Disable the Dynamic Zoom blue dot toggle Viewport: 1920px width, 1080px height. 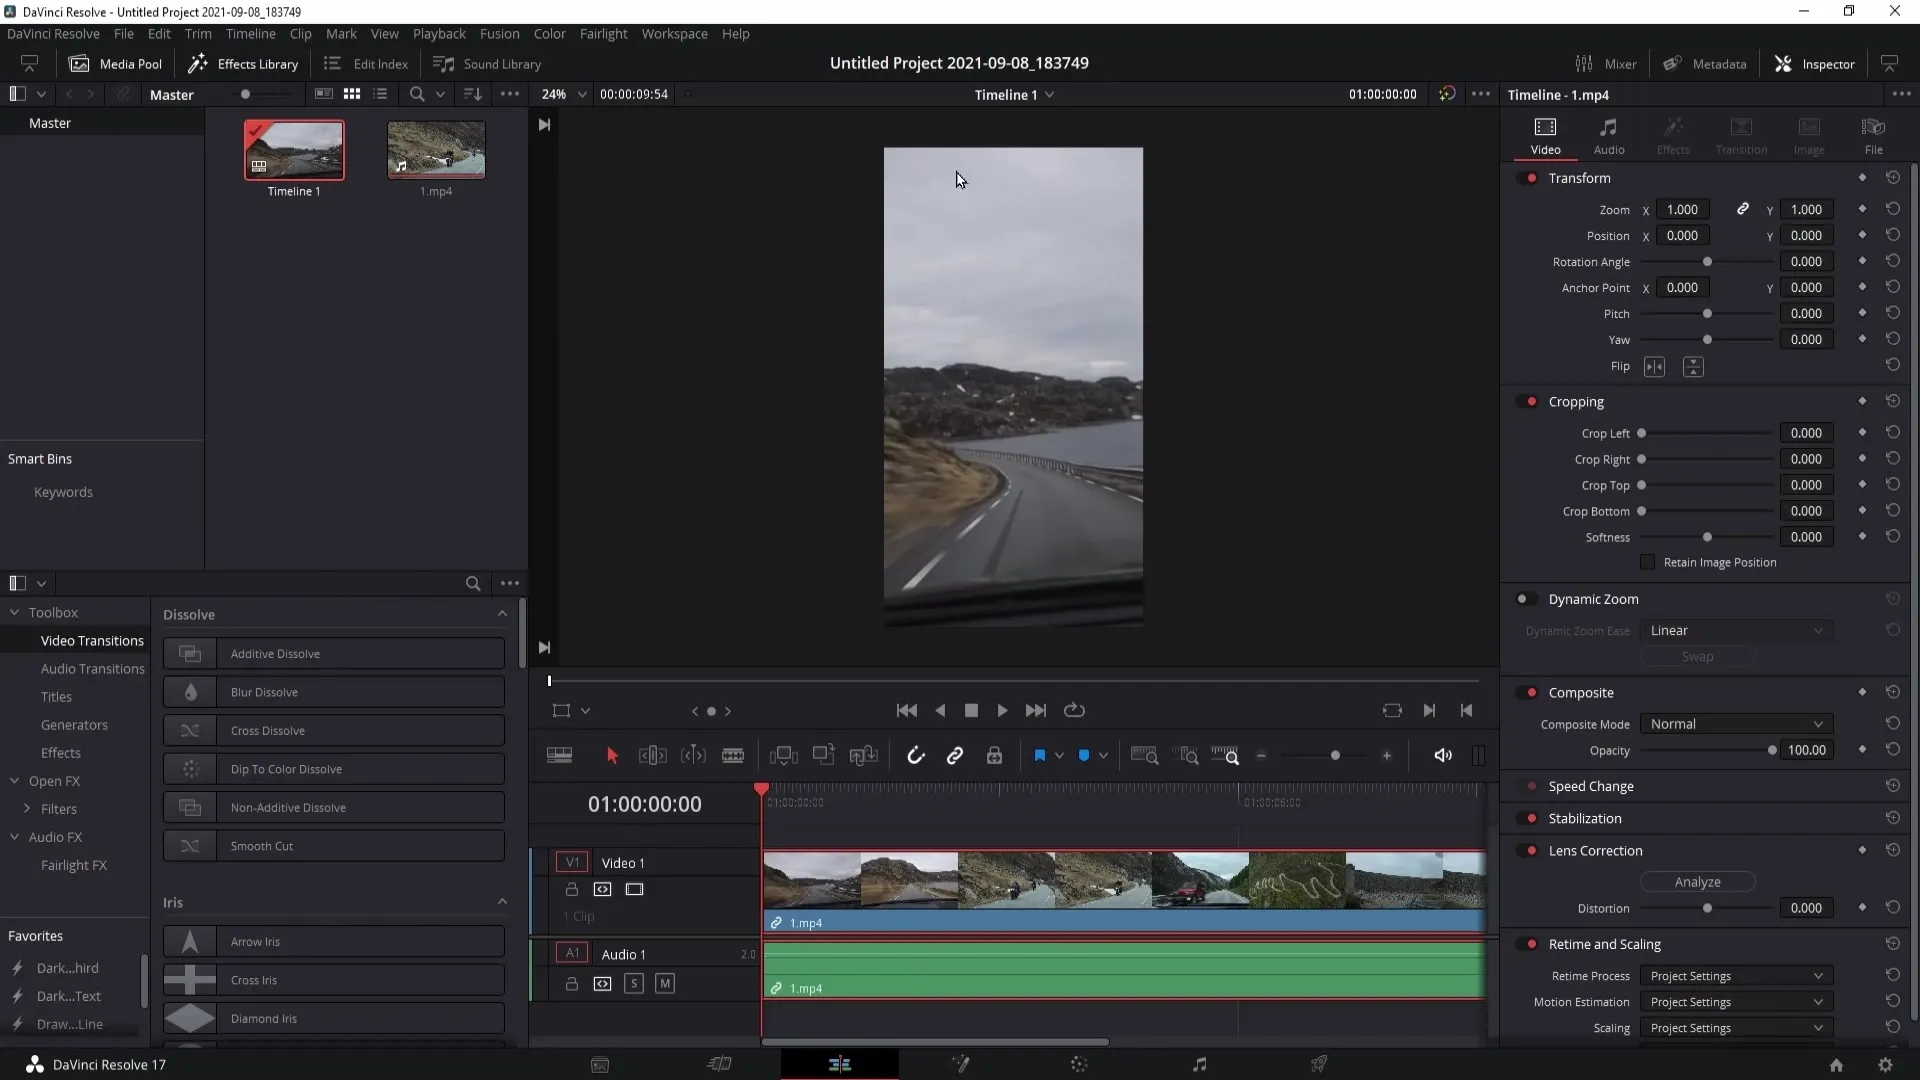1523,599
